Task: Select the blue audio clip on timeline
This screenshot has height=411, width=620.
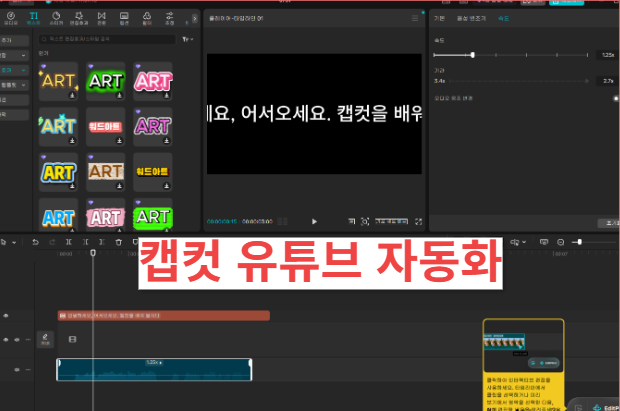Action: pyautogui.click(x=154, y=369)
